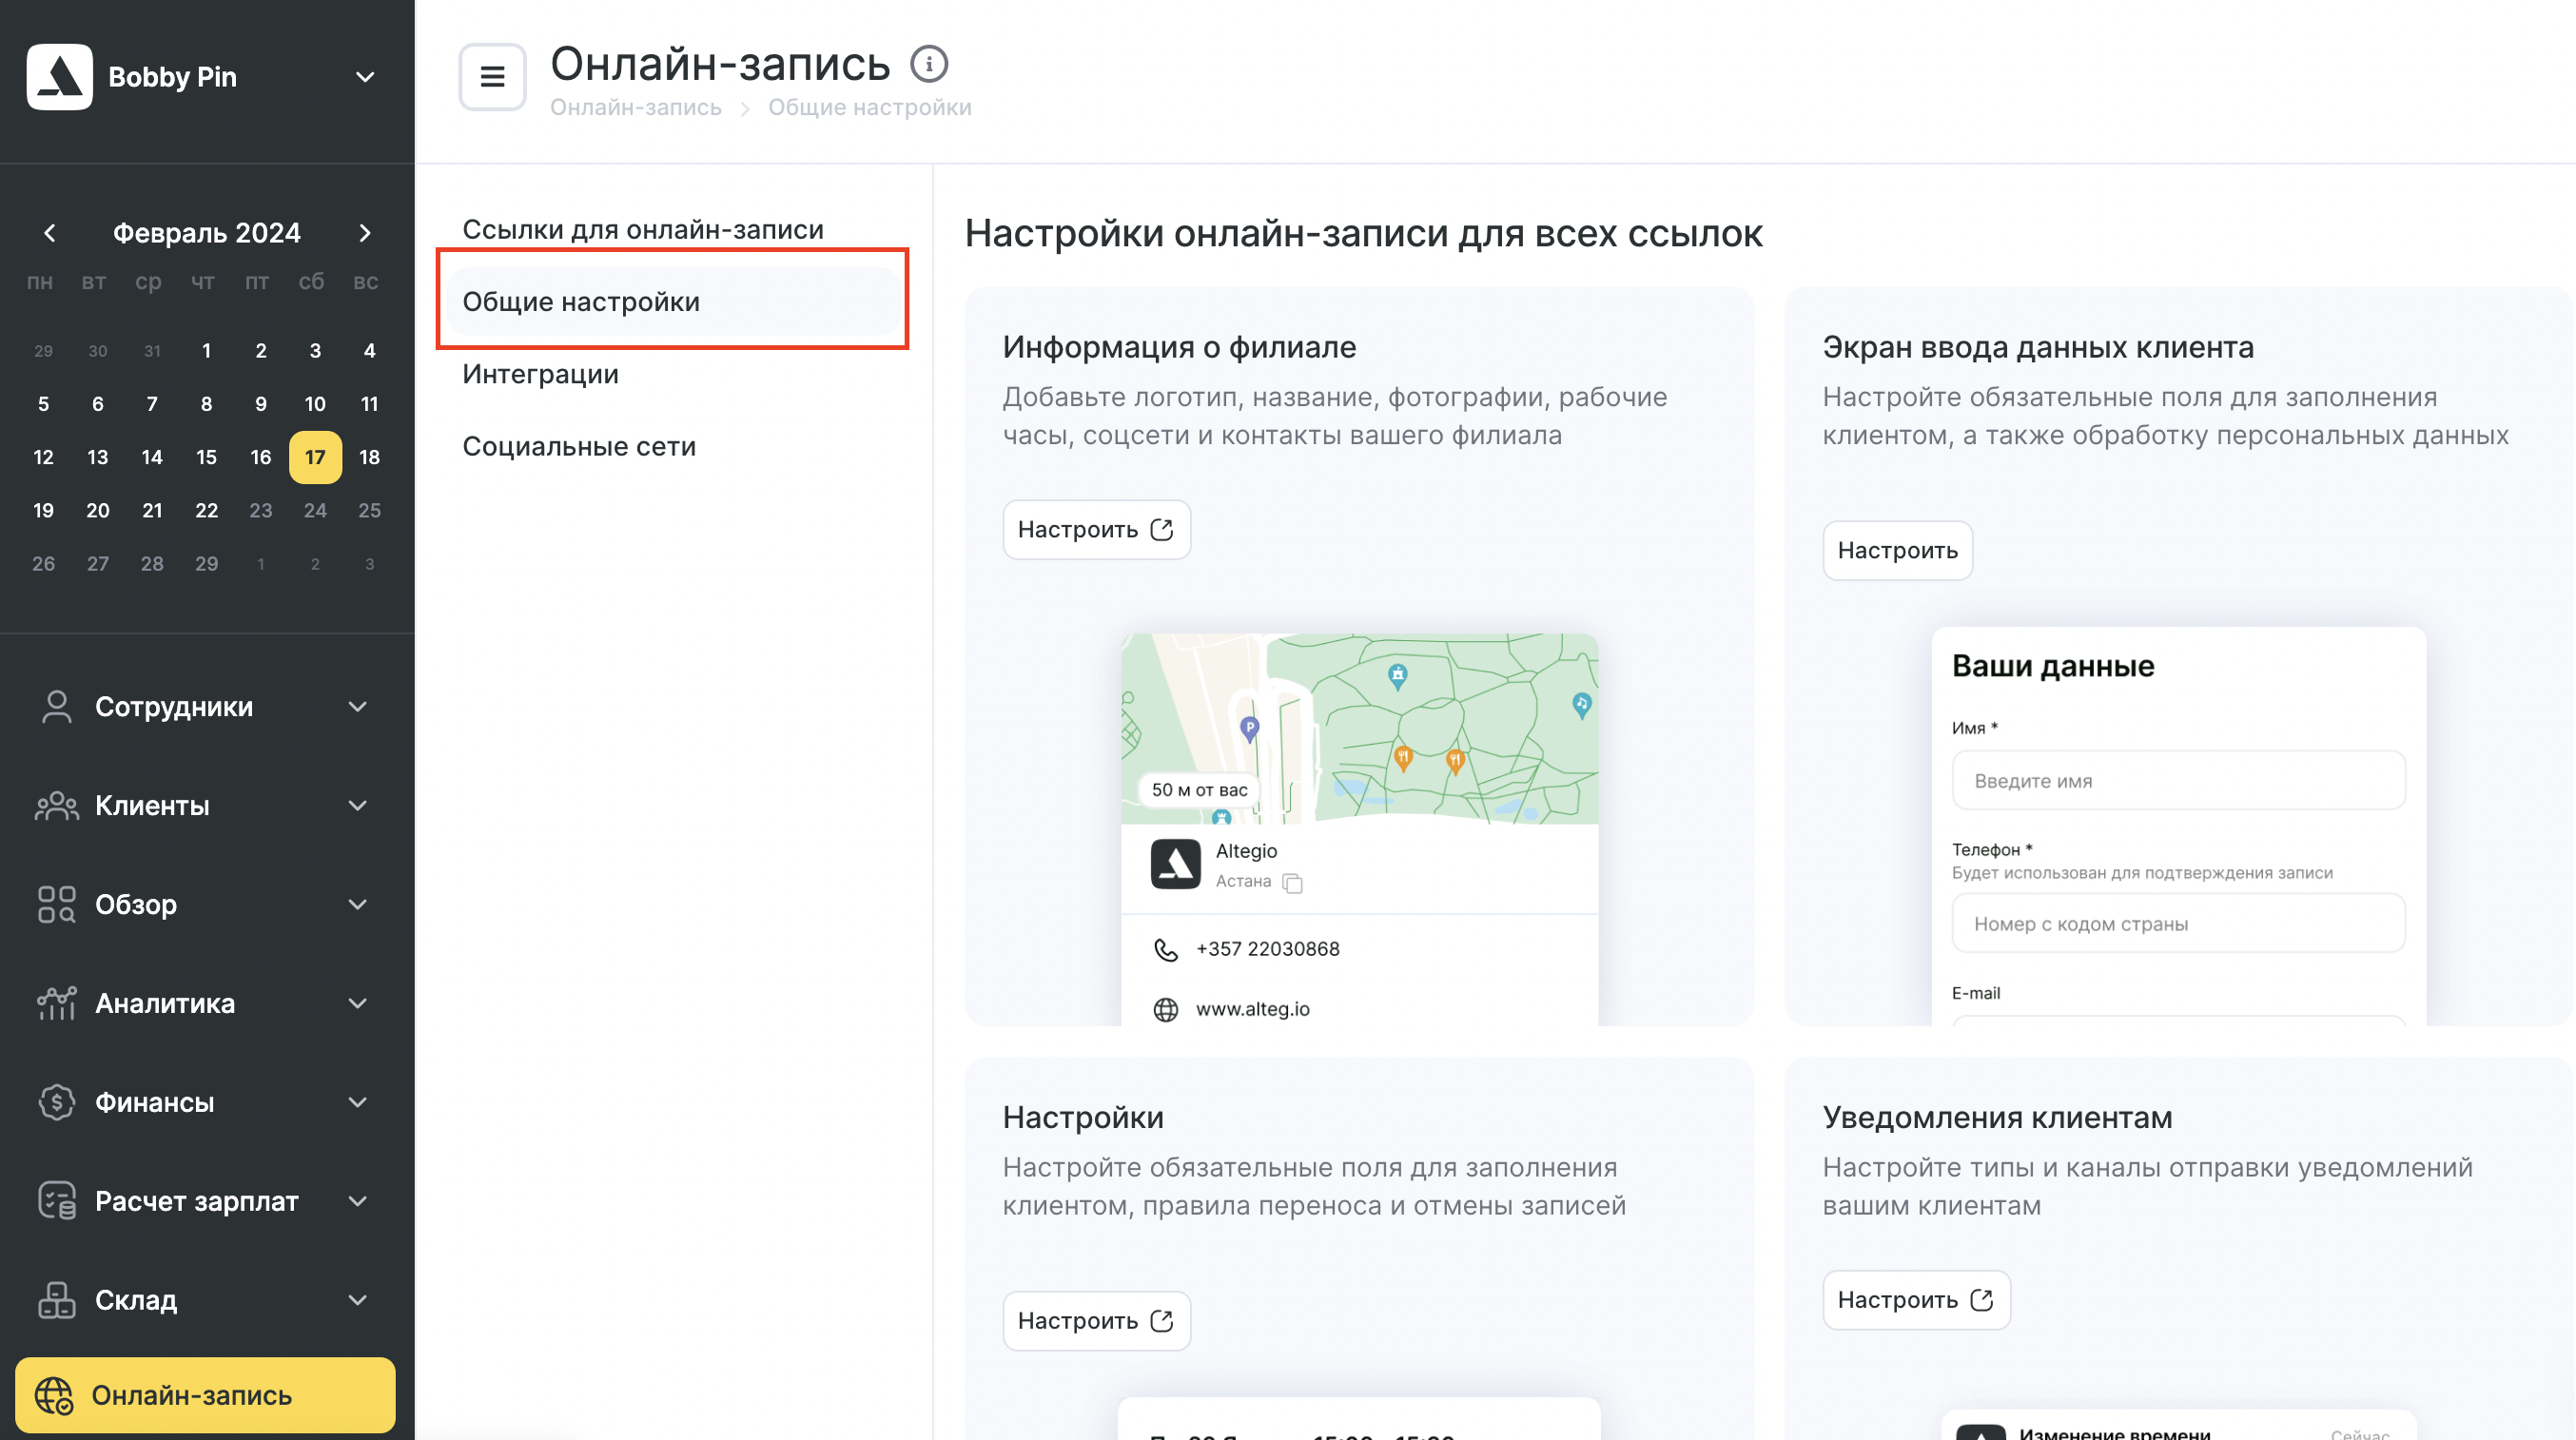Viewport: 2576px width, 1440px height.
Task: Expand the Финансы menu chevron
Action: pyautogui.click(x=358, y=1103)
